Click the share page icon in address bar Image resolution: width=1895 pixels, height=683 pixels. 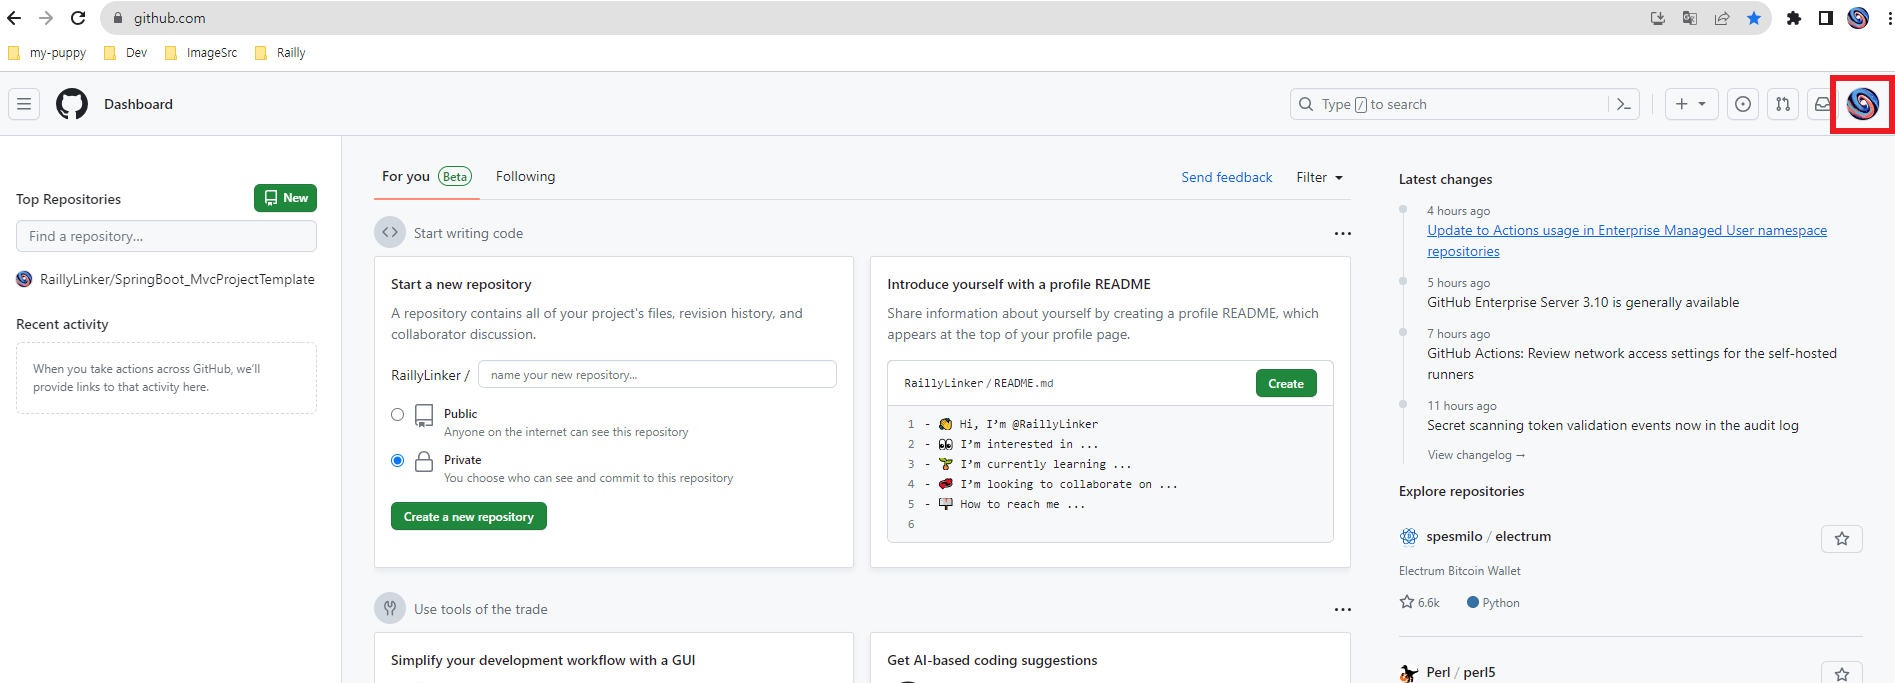(1722, 18)
